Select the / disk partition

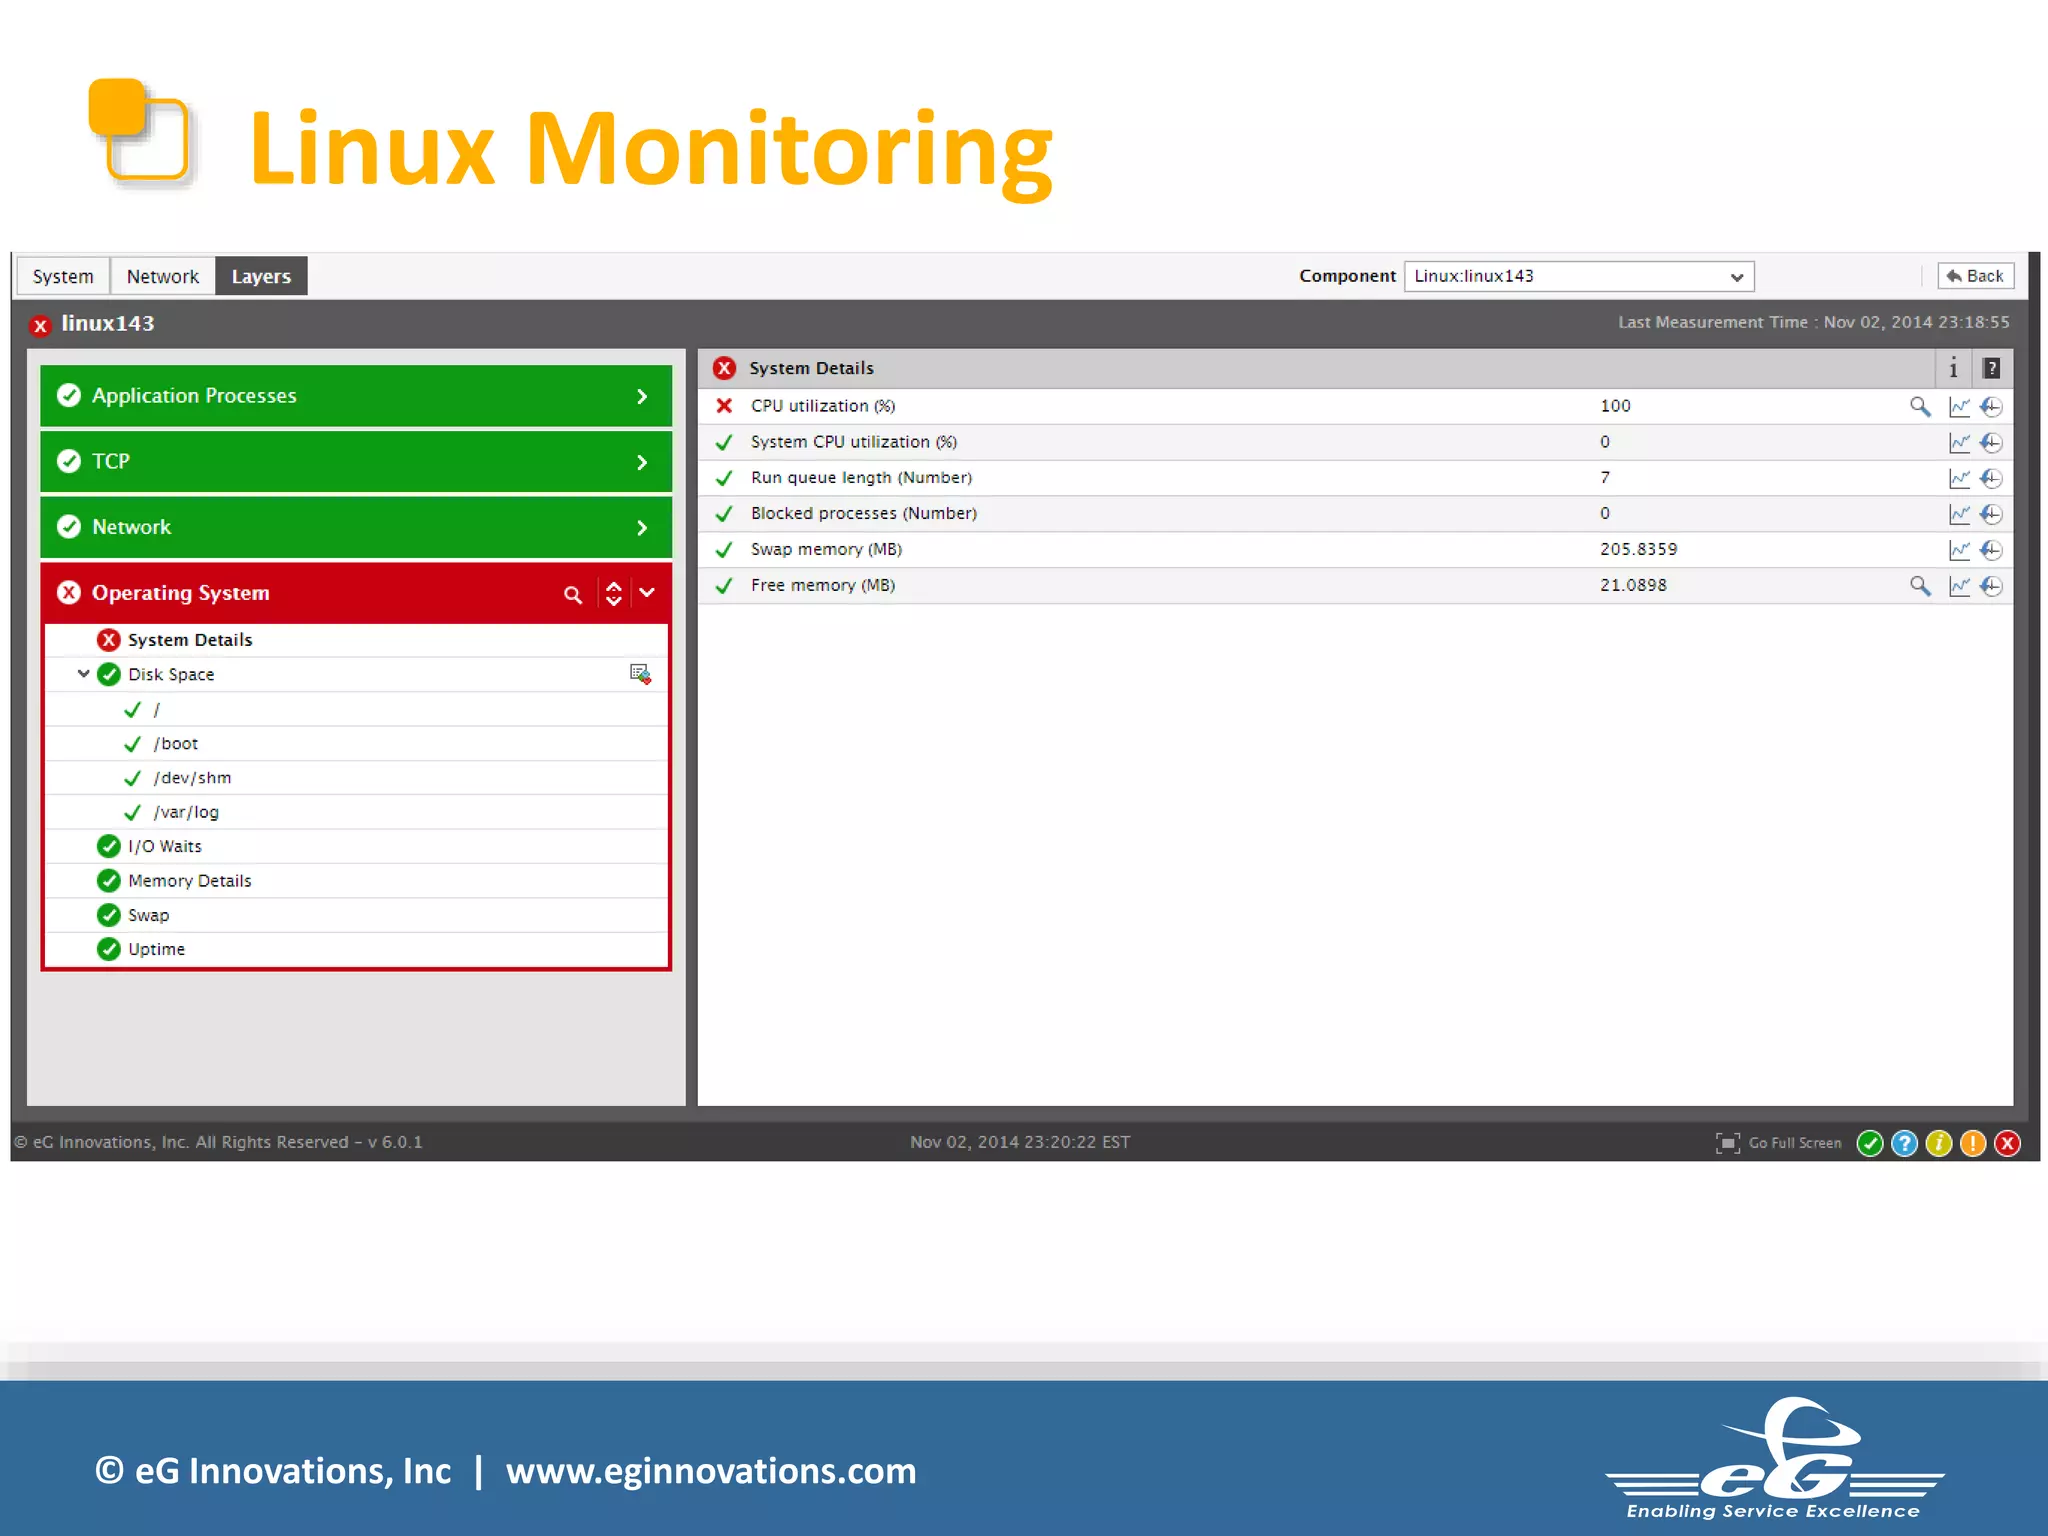(x=156, y=710)
